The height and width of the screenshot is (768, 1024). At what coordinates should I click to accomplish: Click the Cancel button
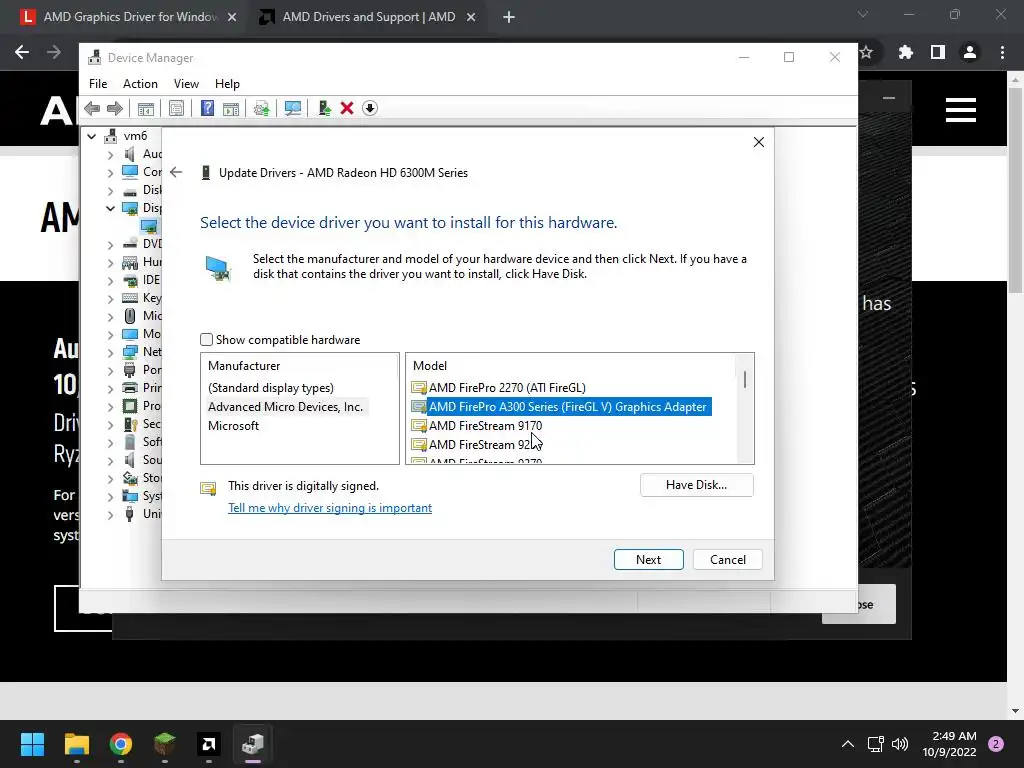coord(728,560)
